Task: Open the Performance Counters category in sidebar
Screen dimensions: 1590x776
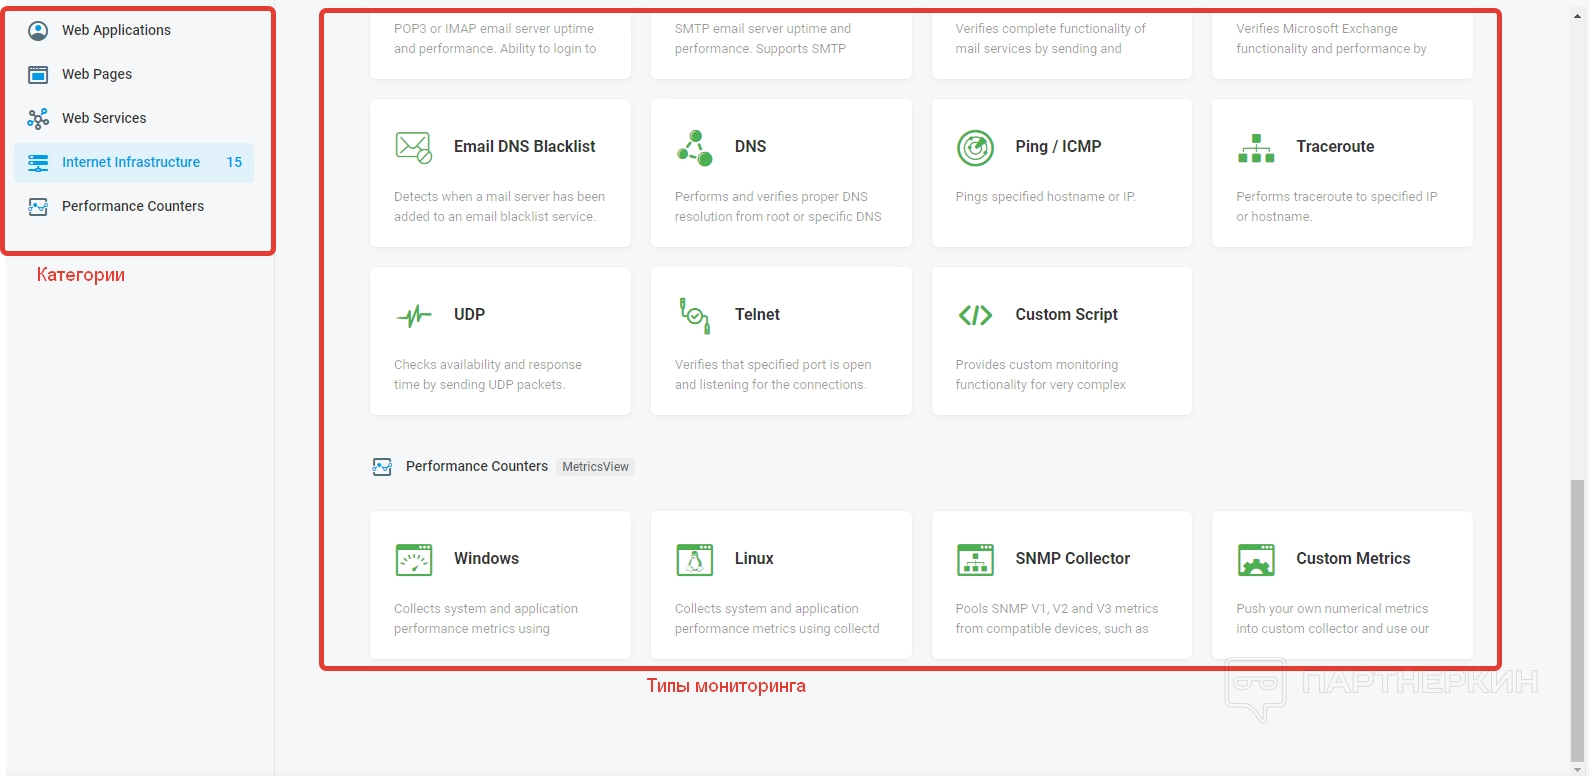Action: [134, 206]
